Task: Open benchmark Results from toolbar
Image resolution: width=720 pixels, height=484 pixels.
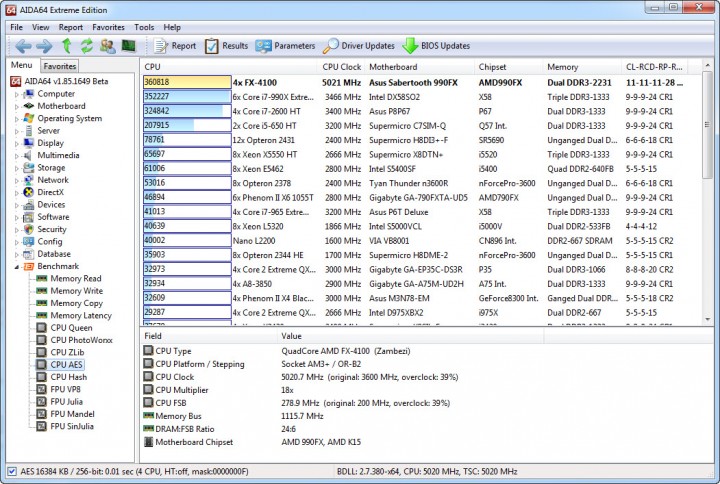Action: point(226,46)
